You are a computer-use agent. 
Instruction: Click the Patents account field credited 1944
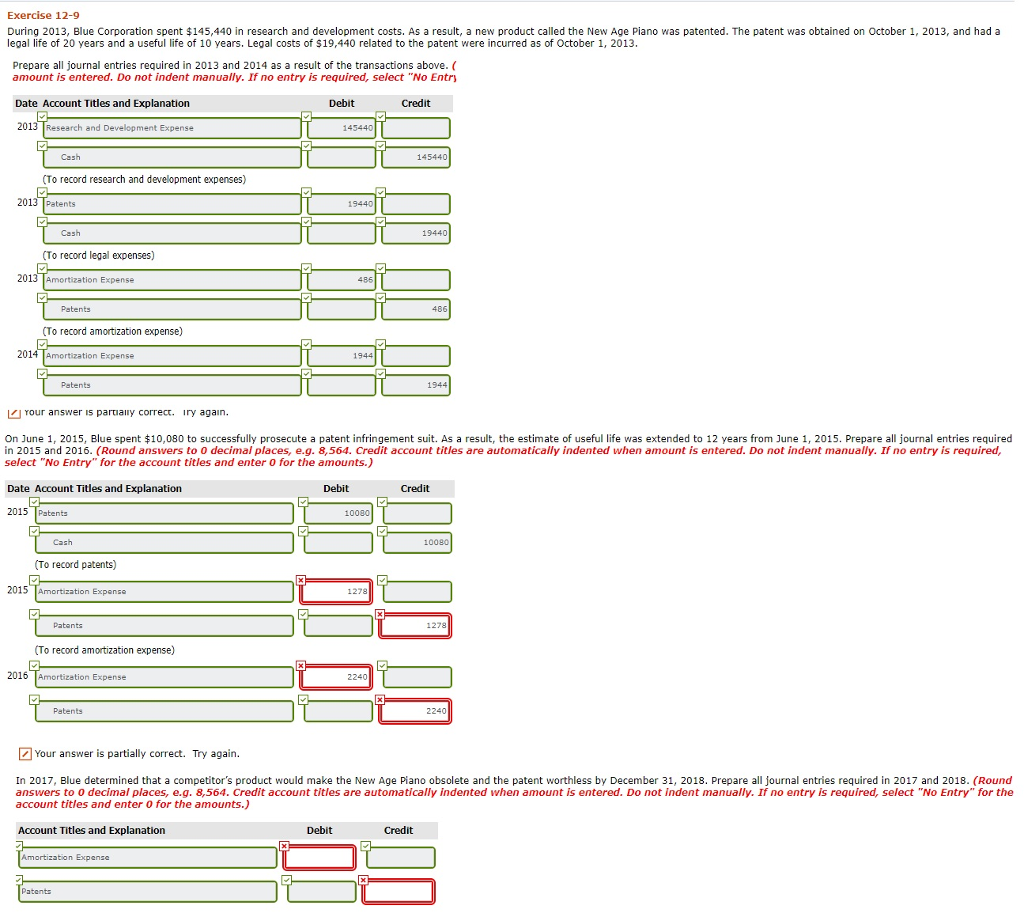click(x=172, y=385)
